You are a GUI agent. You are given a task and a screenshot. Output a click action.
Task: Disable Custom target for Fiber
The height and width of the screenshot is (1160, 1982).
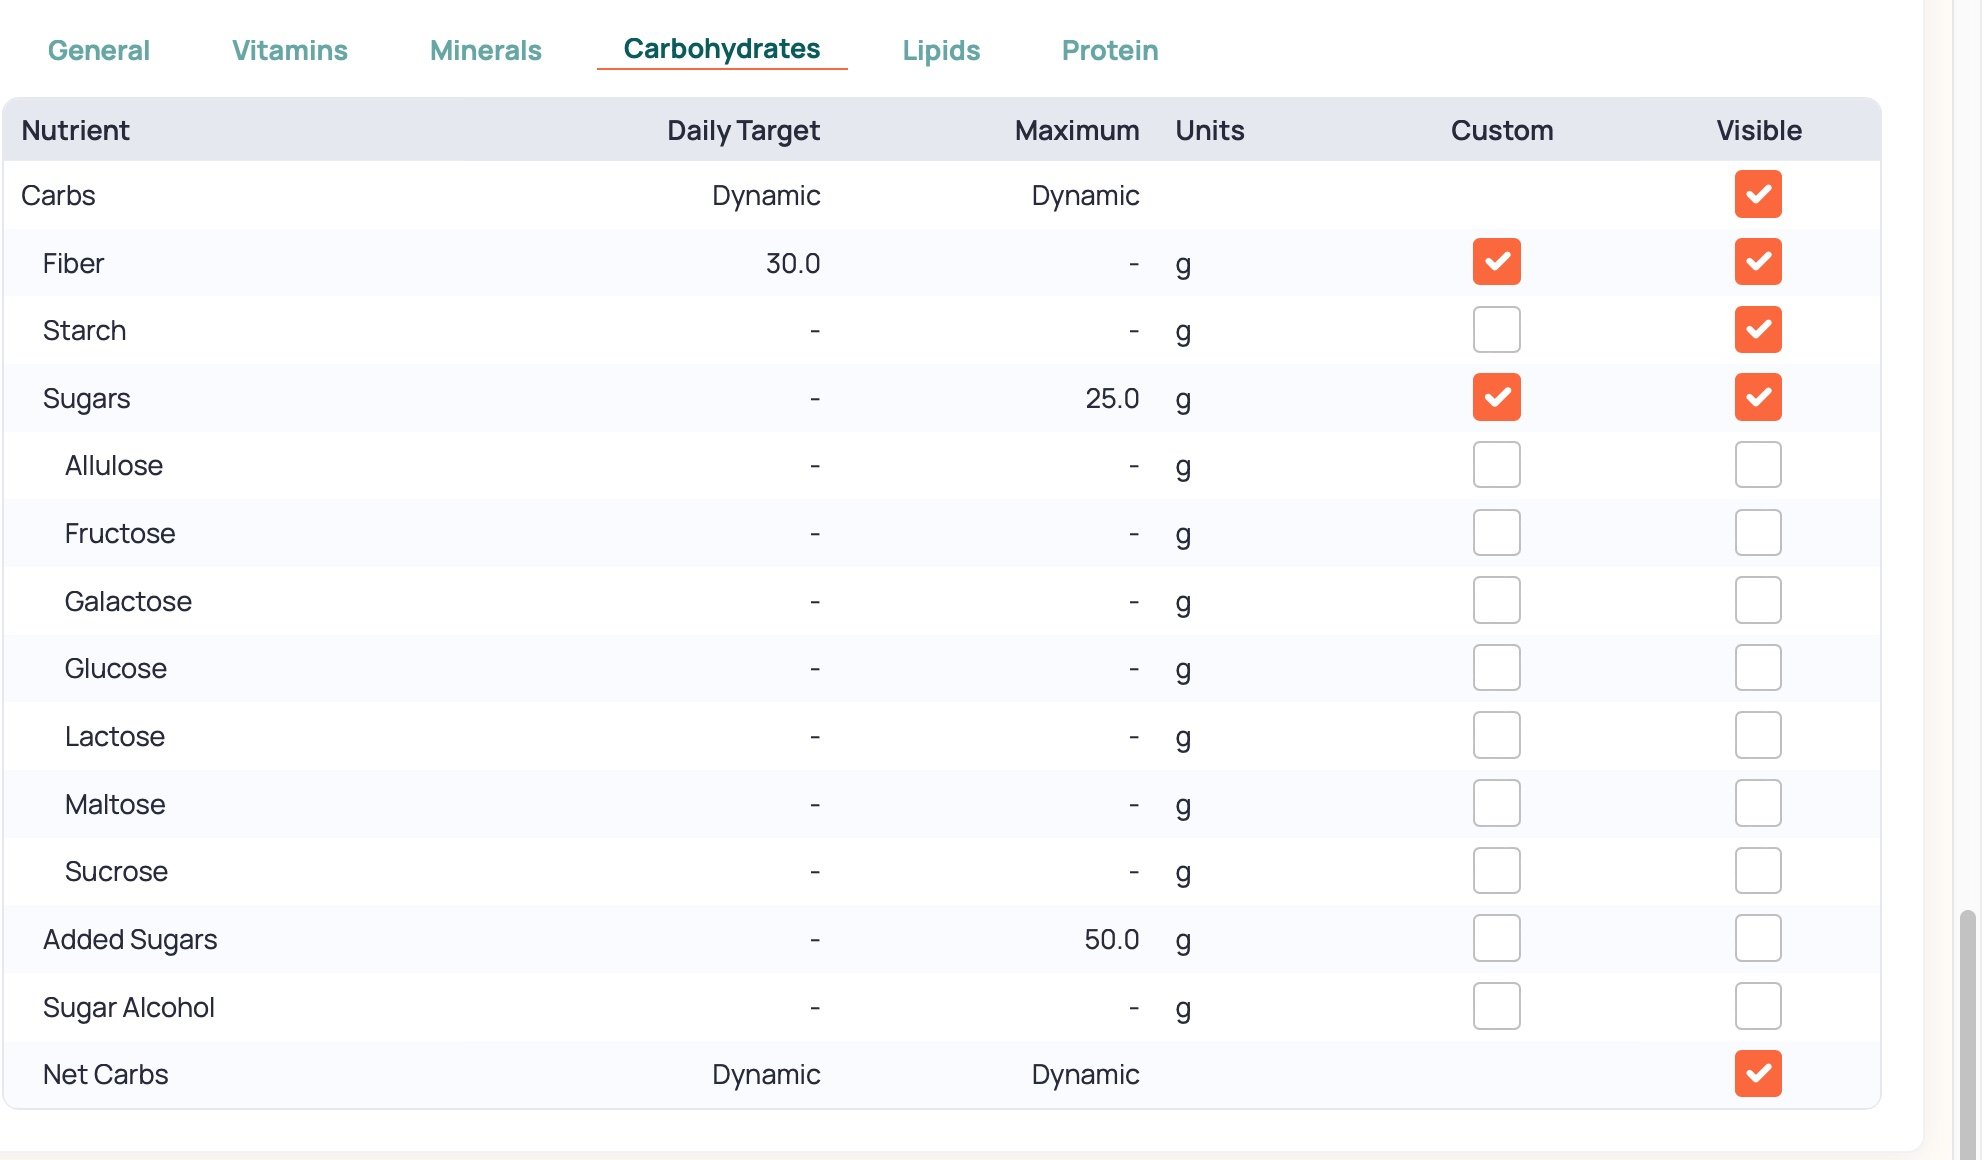tap(1496, 262)
